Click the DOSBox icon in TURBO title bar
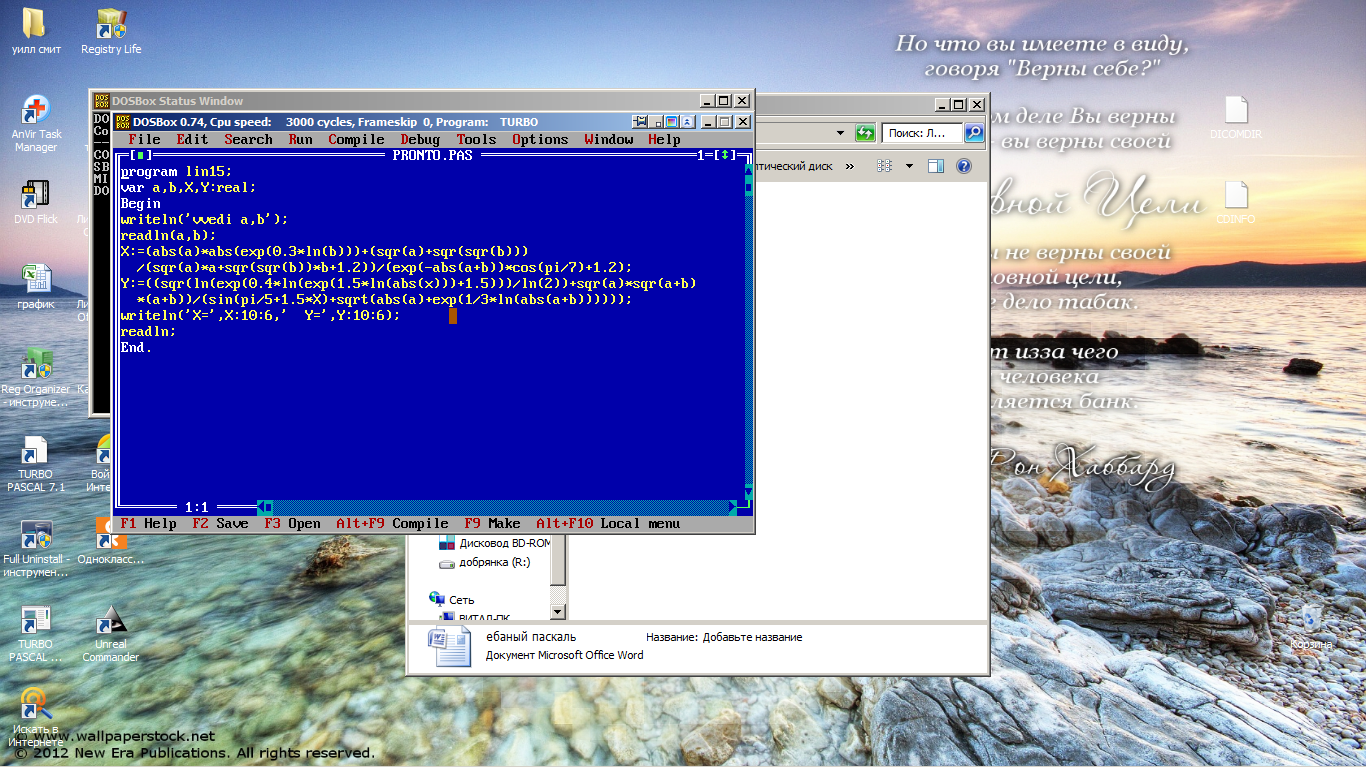 coord(122,122)
